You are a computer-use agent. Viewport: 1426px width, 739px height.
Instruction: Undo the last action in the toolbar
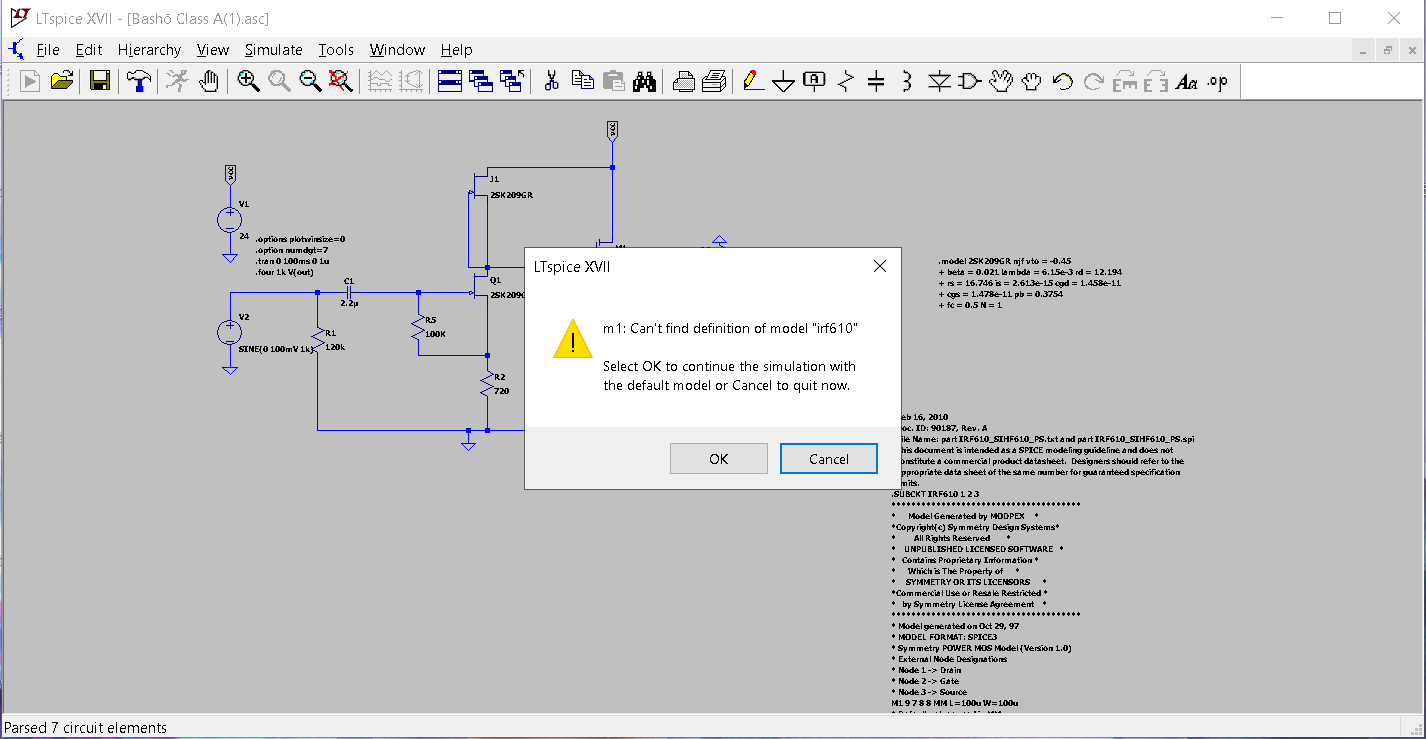coord(1063,82)
